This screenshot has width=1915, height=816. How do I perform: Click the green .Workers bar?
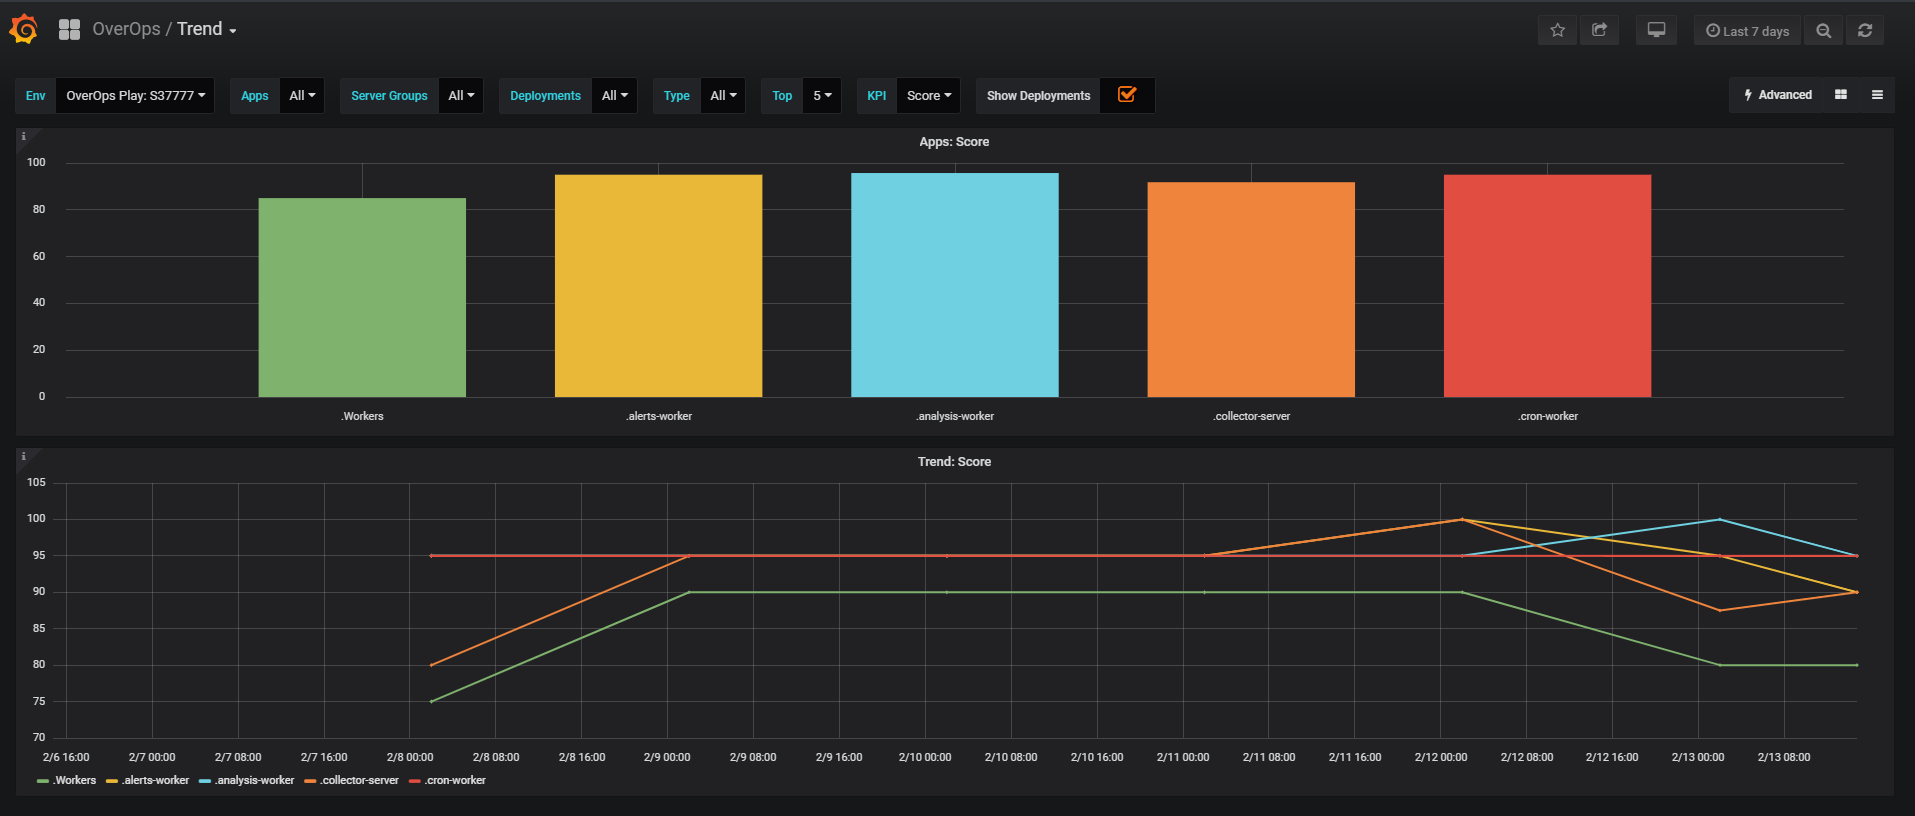coord(362,298)
